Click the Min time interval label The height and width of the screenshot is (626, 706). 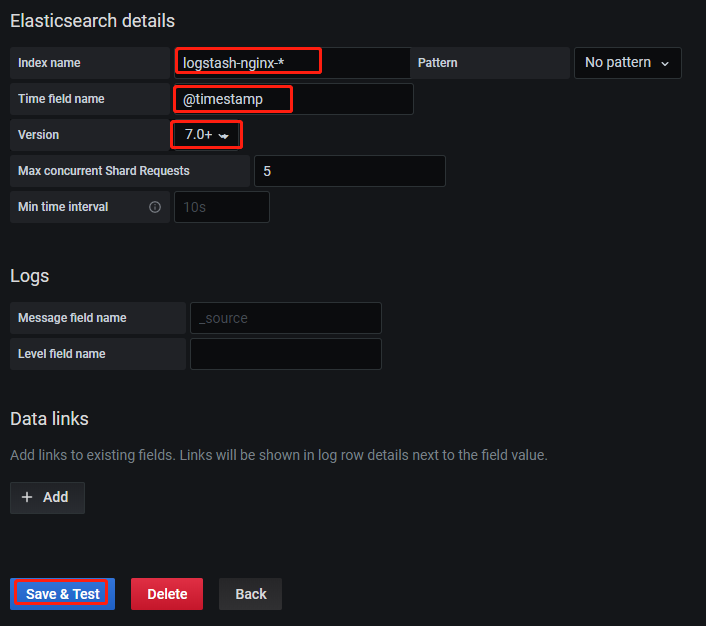pyautogui.click(x=63, y=207)
